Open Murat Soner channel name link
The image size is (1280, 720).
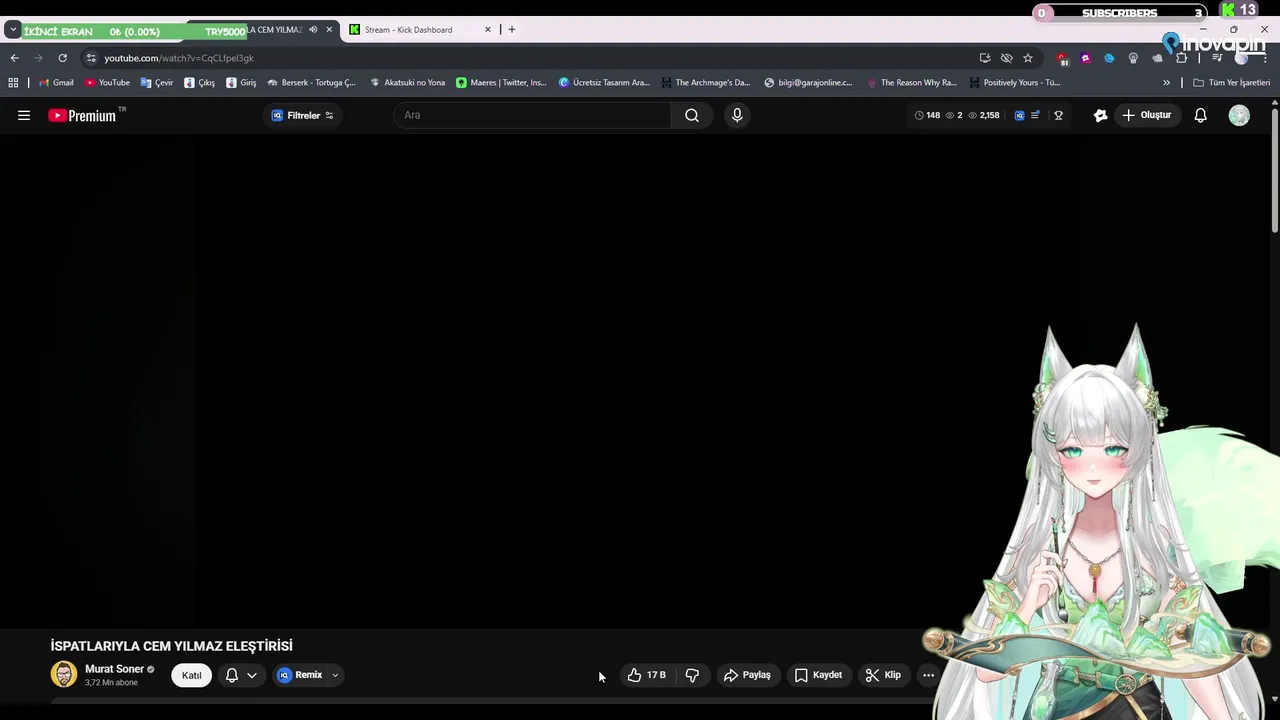tap(114, 669)
